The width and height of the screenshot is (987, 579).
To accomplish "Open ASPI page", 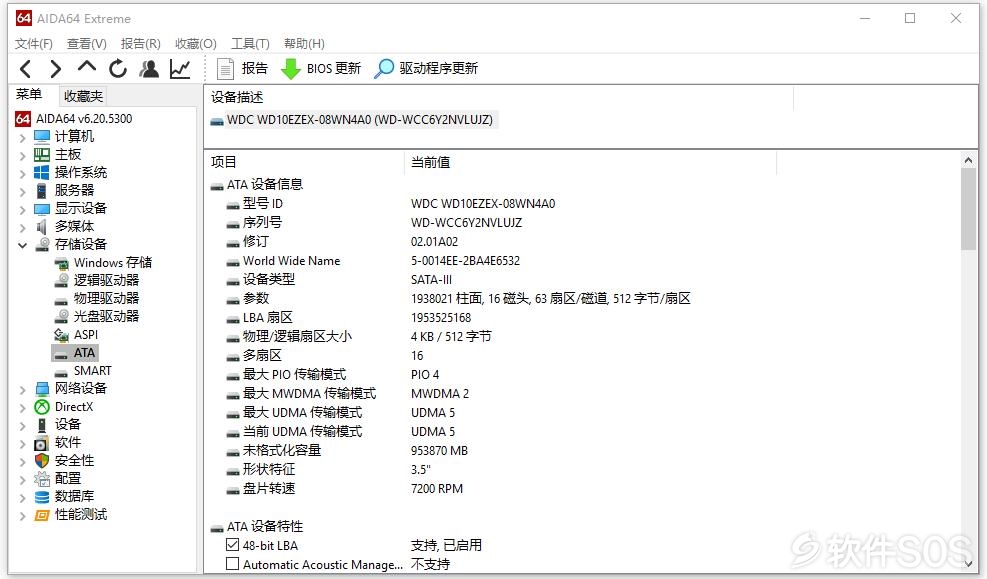I will pyautogui.click(x=86, y=334).
